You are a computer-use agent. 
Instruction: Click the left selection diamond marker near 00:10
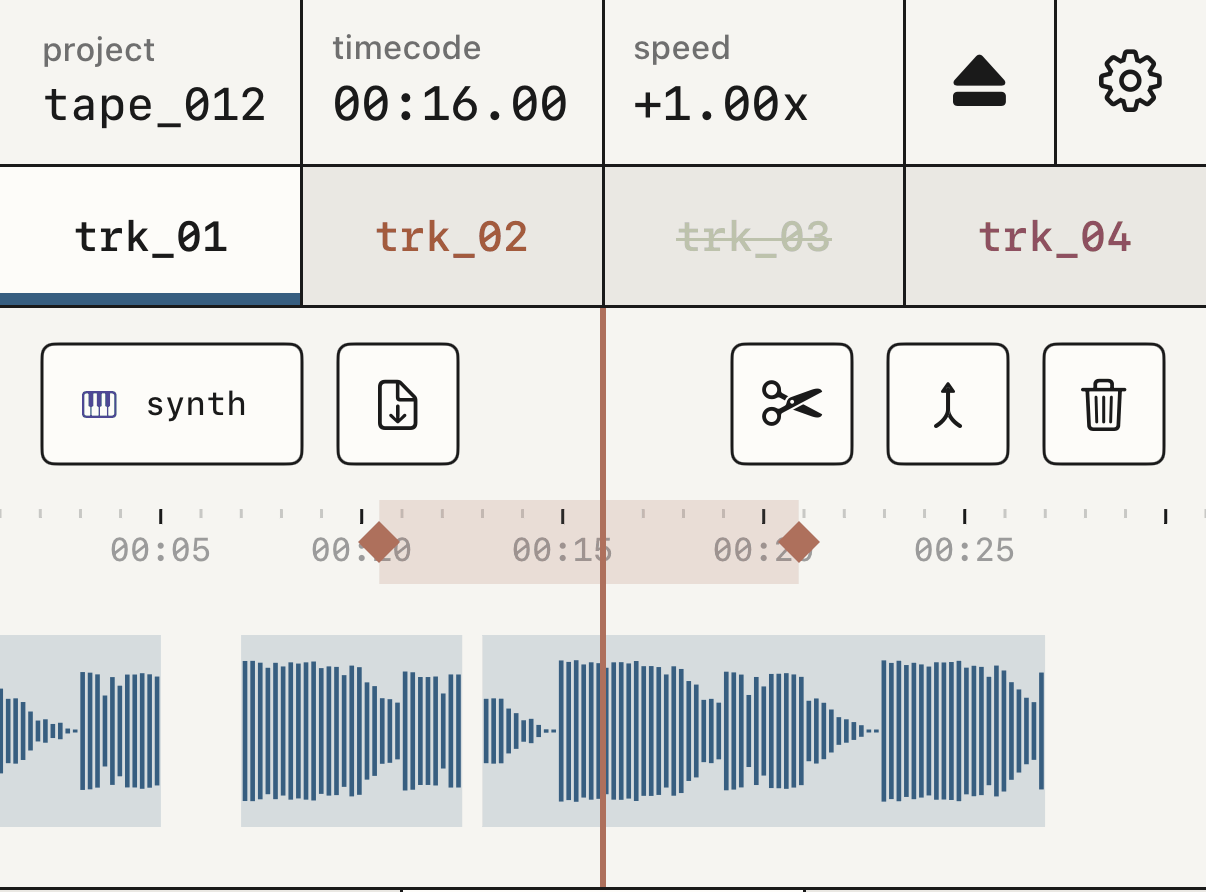[x=379, y=542]
